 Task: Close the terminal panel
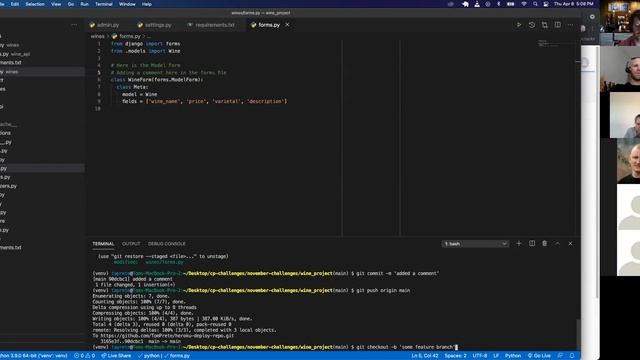click(570, 244)
